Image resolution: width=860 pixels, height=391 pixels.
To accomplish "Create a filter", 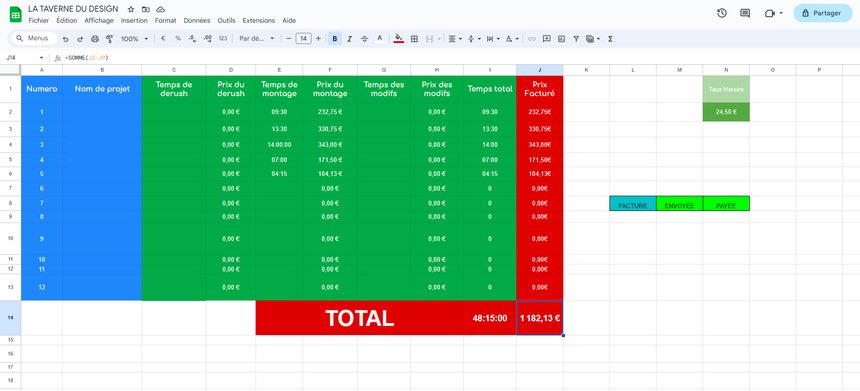I will (x=576, y=39).
